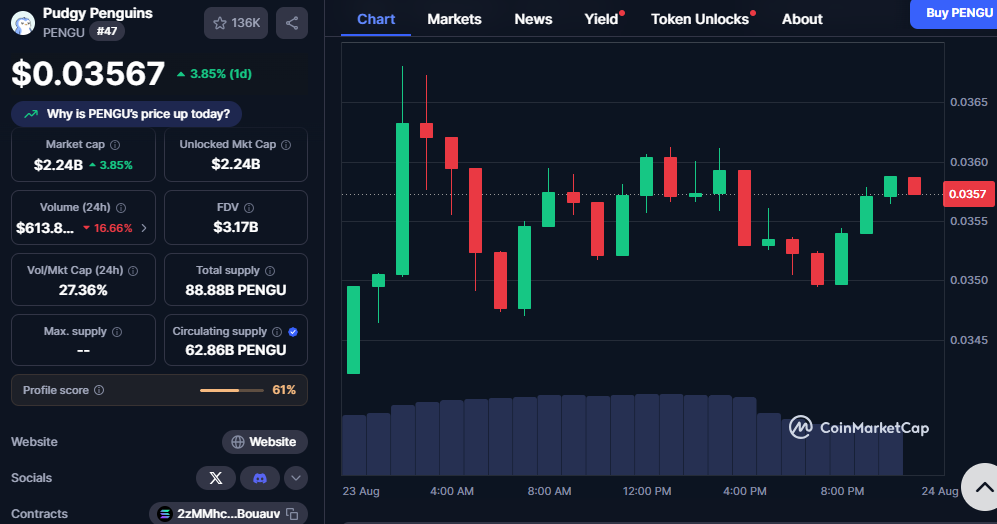
Task: Click the Pudgy Penguins logo avatar
Action: 23,23
